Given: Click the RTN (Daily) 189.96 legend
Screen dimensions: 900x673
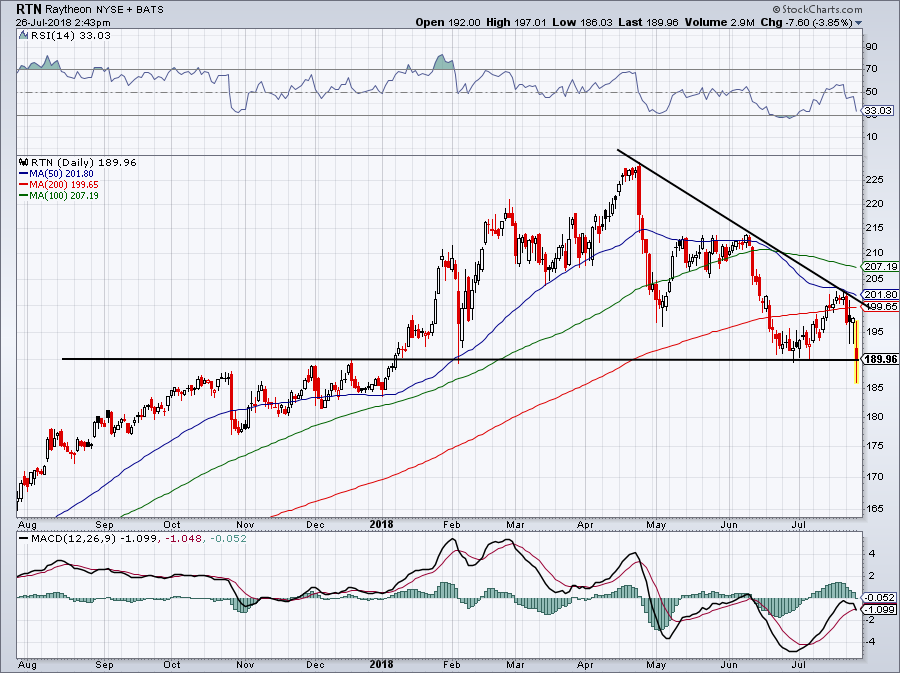Looking at the screenshot, I should [x=84, y=162].
